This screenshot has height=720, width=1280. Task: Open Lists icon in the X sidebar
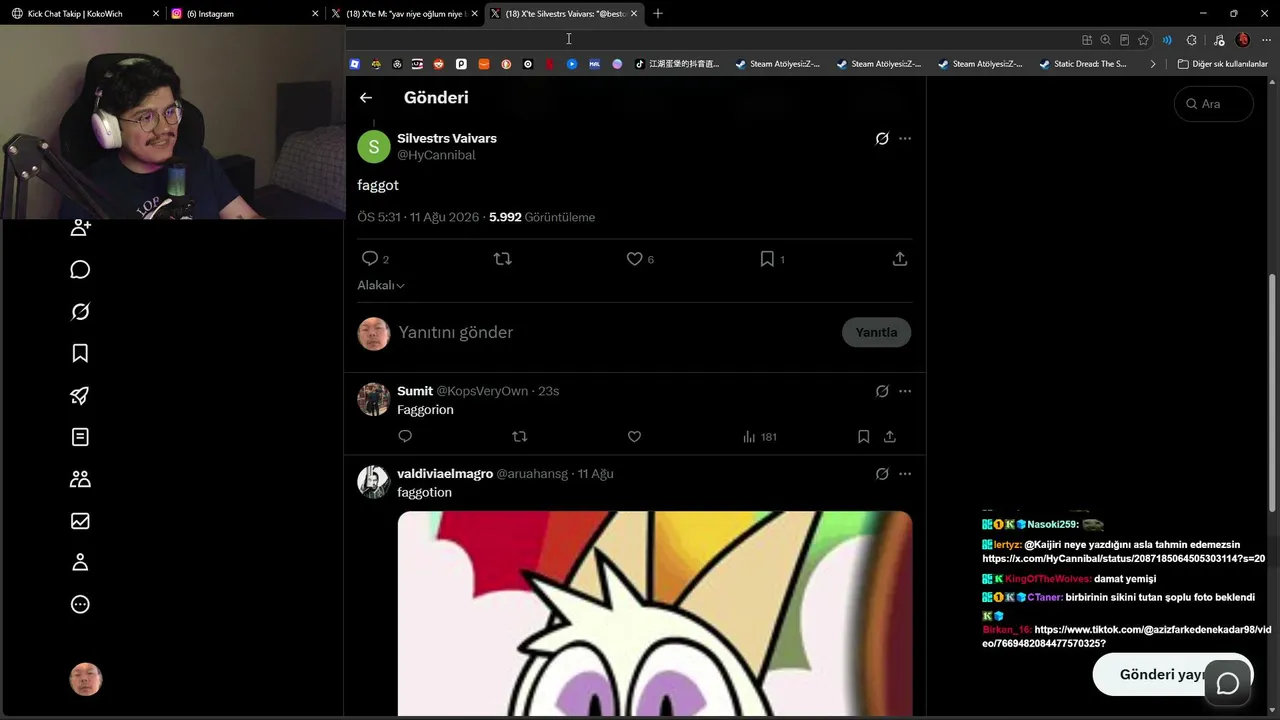pyautogui.click(x=81, y=437)
